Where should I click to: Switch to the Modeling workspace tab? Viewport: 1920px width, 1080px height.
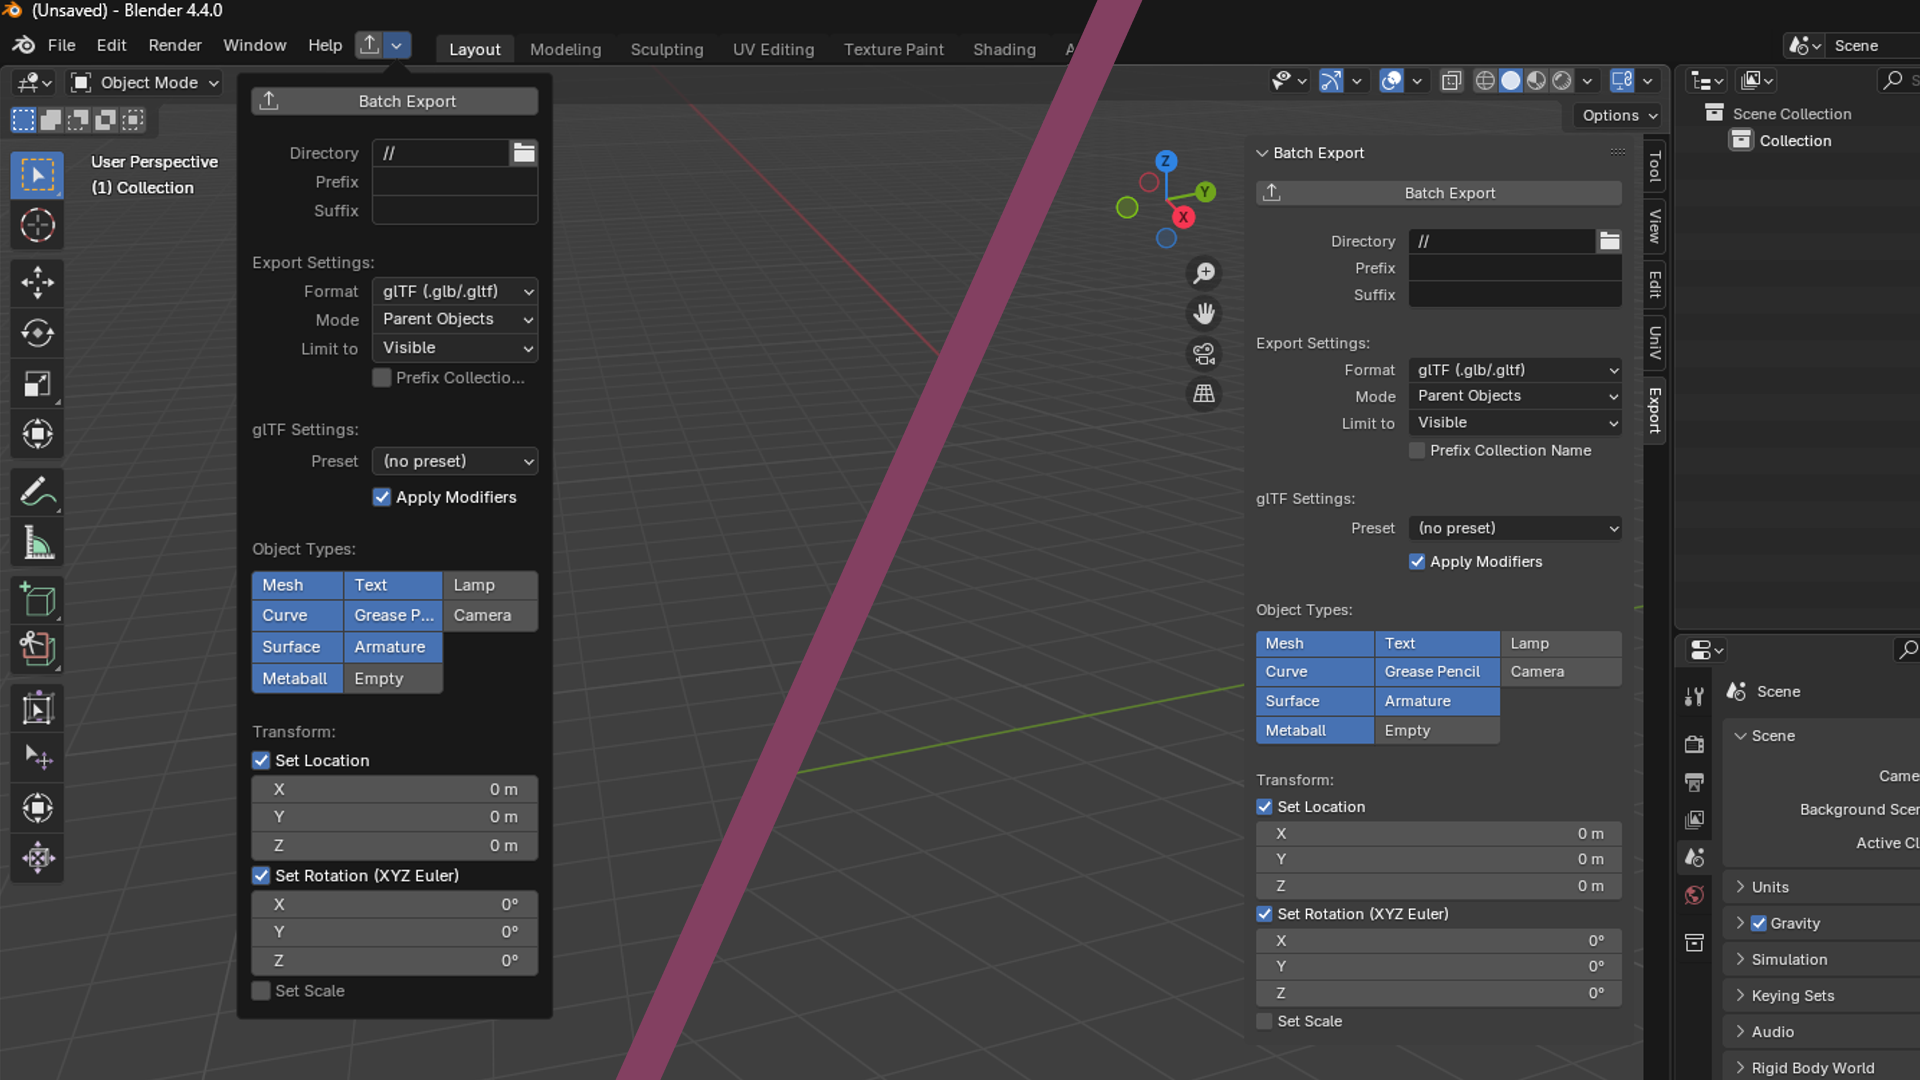point(565,49)
